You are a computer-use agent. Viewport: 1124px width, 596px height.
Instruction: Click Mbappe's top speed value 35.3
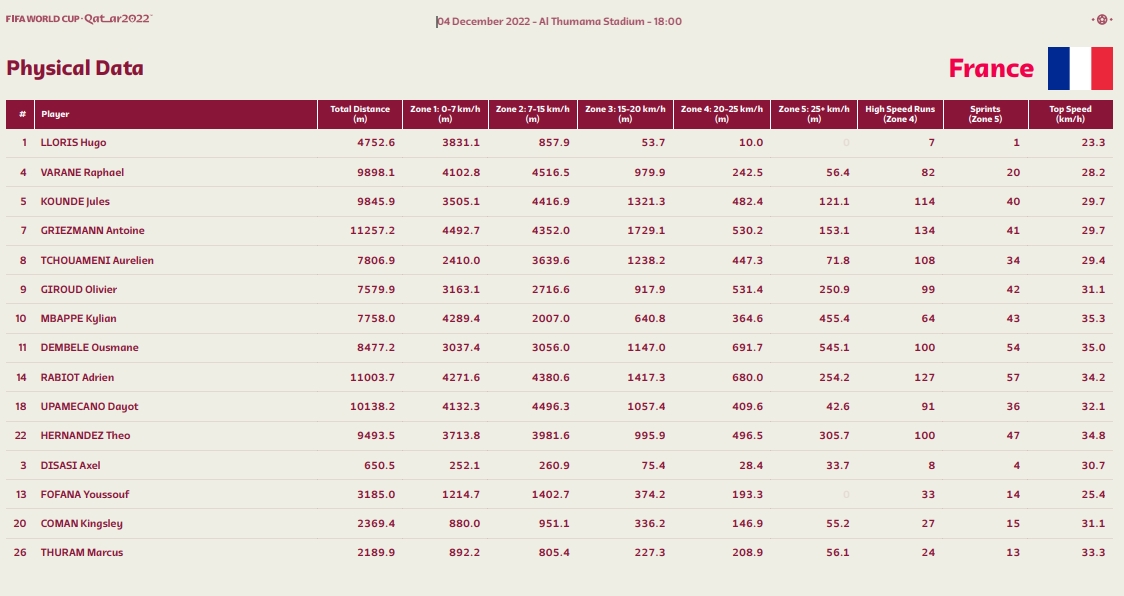click(x=1093, y=318)
